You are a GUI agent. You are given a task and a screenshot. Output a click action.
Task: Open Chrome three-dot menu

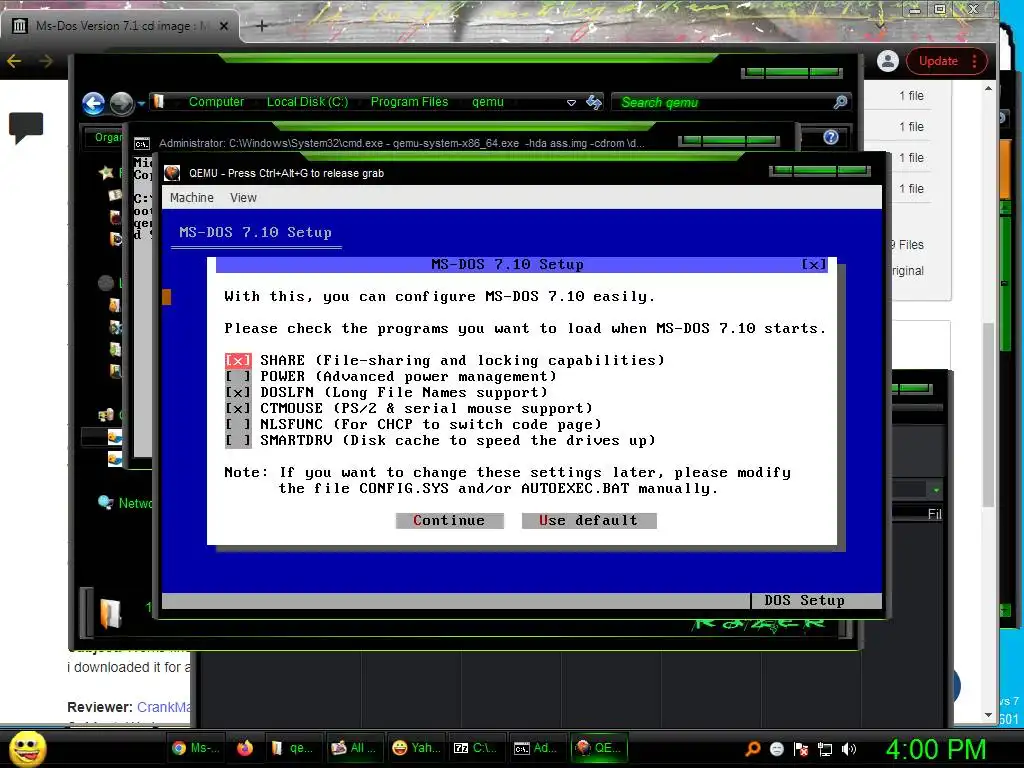[974, 61]
